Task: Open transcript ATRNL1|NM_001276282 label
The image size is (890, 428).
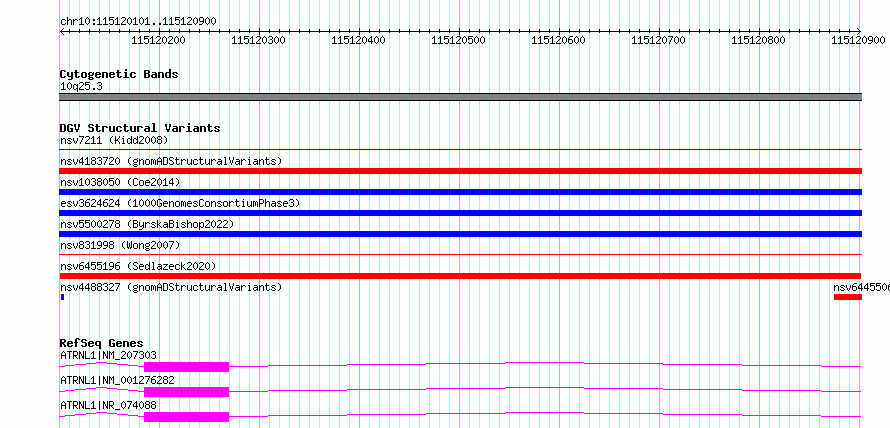Action: (117, 380)
